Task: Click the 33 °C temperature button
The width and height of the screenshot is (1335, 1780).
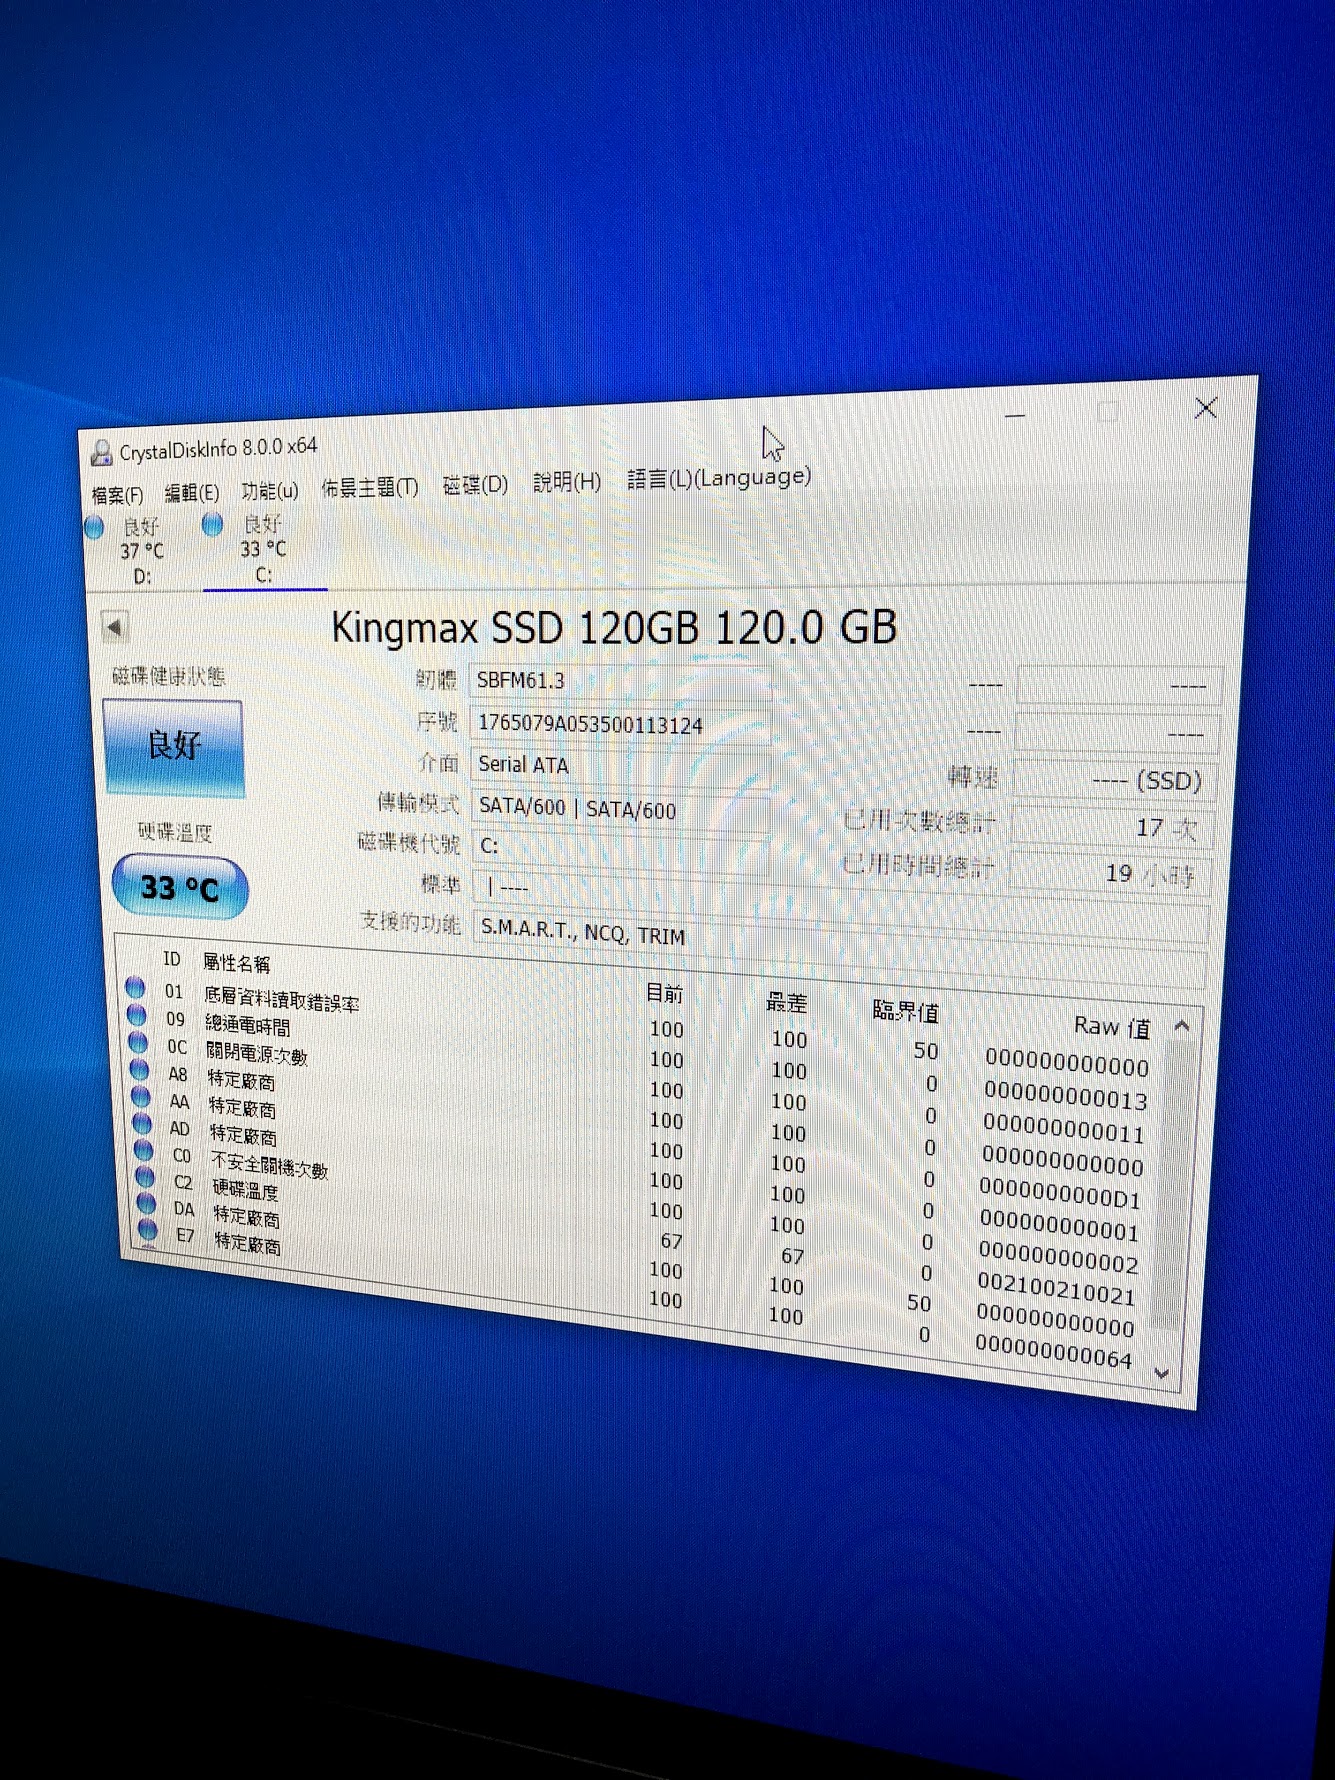Action: point(180,888)
